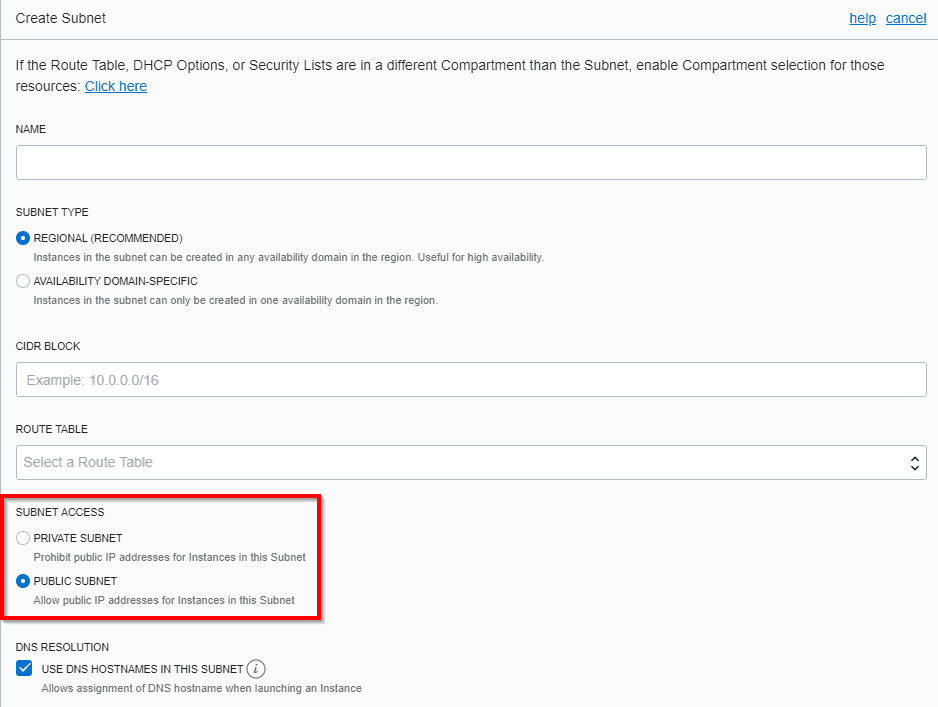938x707 pixels.
Task: Click the 'SUBNET ACCESS' section label
Action: (60, 512)
